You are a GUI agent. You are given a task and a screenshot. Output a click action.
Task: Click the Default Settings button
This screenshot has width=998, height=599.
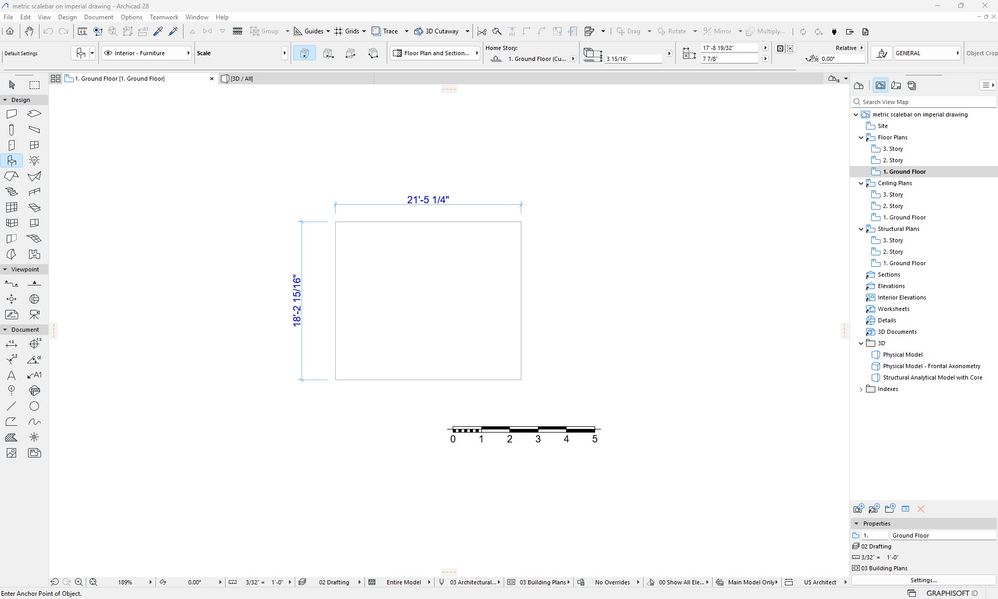21,53
